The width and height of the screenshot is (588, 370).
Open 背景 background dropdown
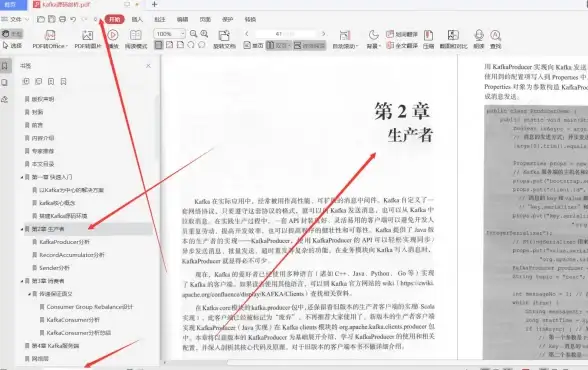[374, 39]
